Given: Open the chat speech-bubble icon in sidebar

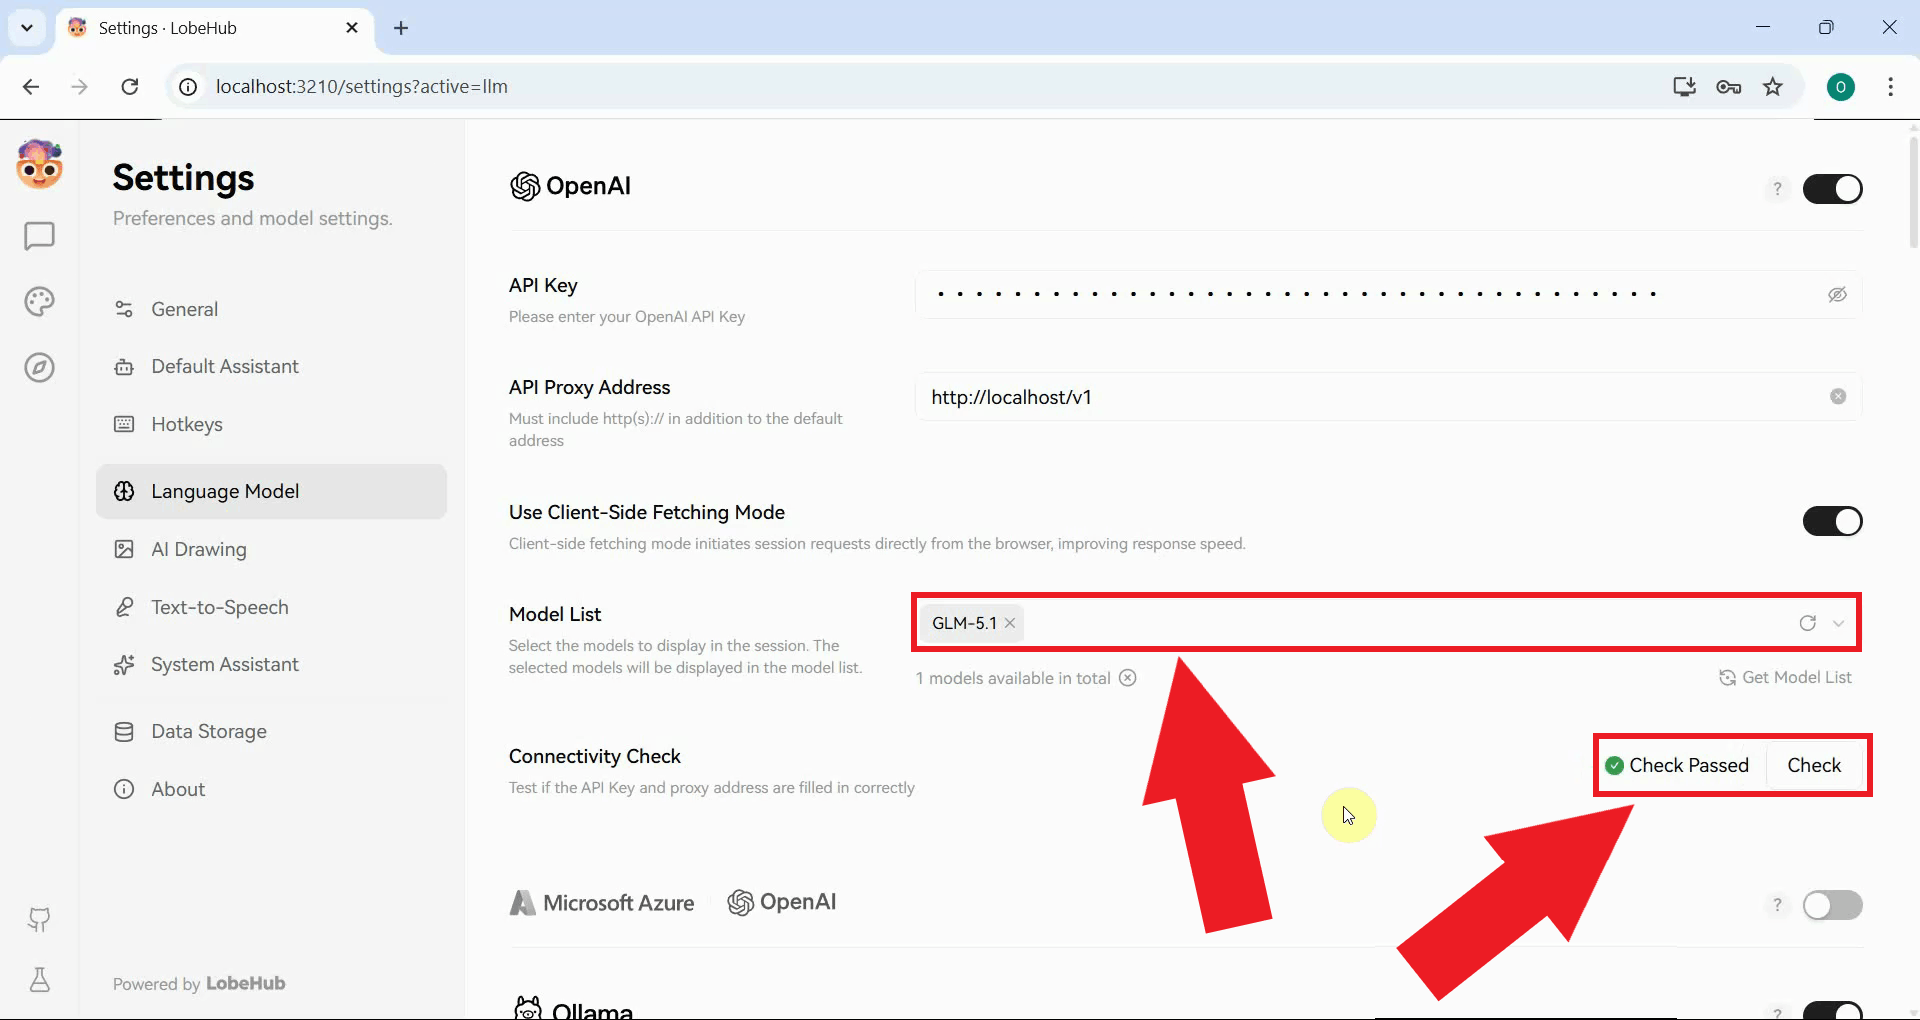Looking at the screenshot, I should coord(38,236).
